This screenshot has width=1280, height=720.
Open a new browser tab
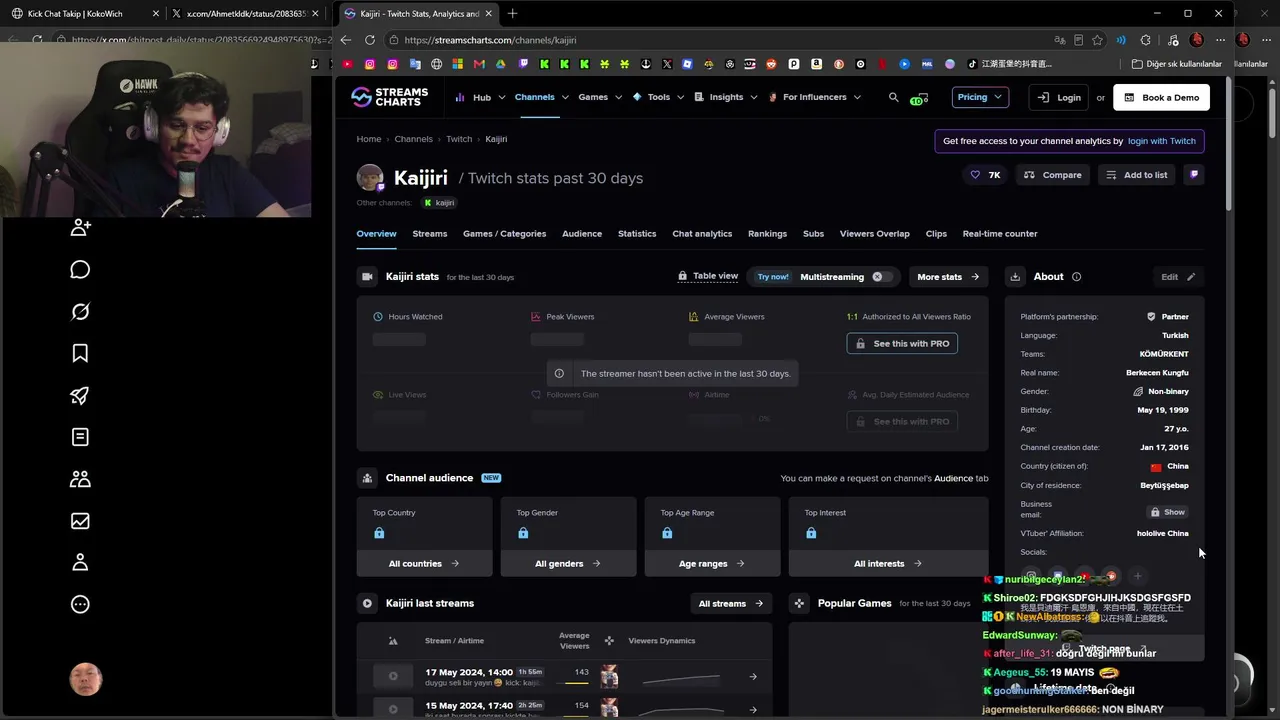pos(513,14)
